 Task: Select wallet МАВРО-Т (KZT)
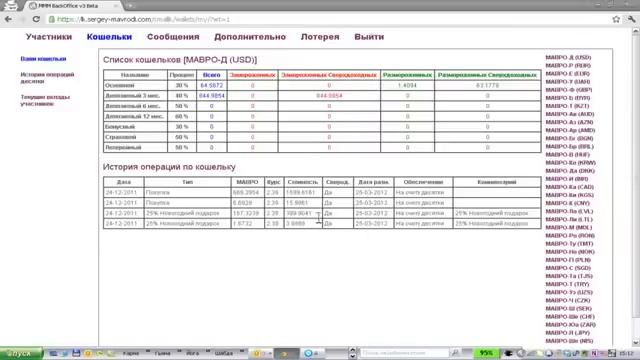coord(567,106)
